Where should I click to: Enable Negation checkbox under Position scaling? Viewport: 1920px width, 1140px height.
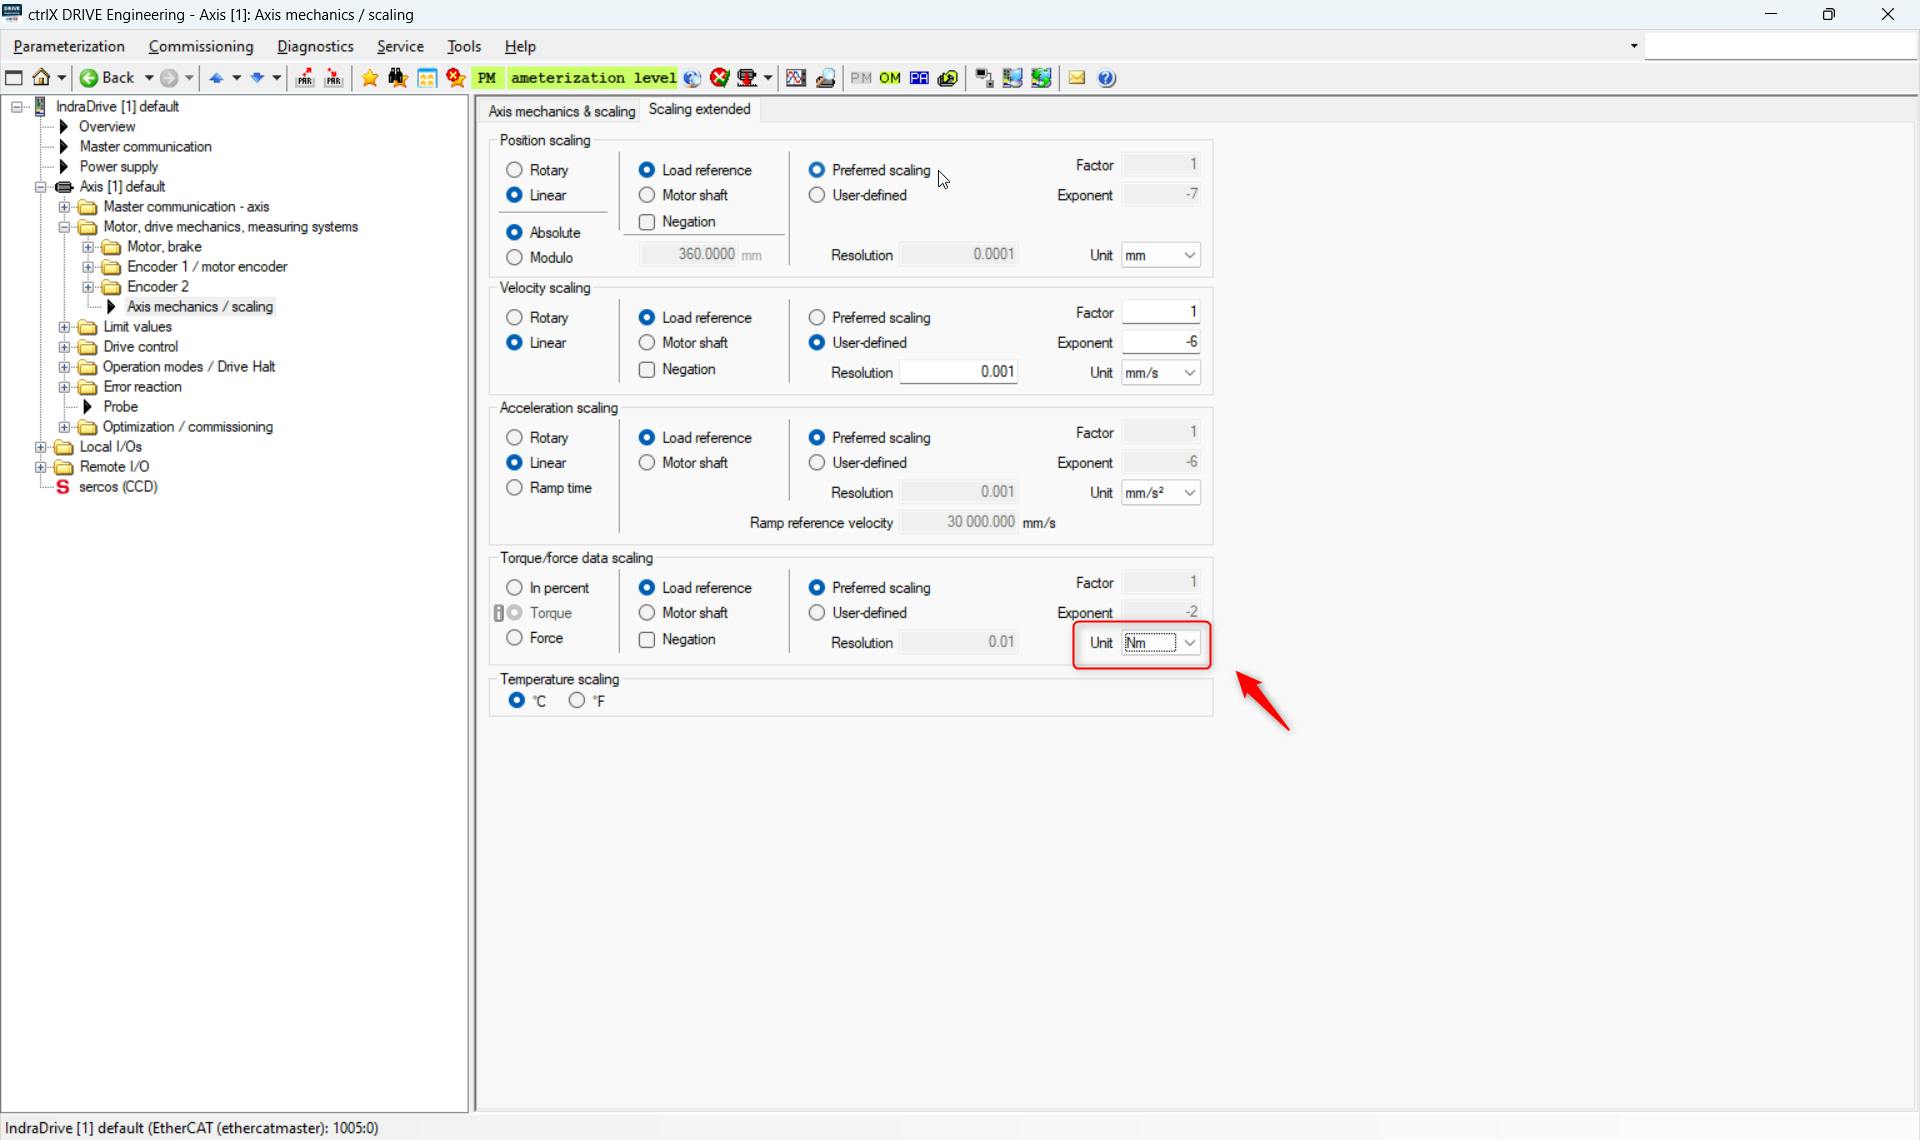tap(647, 222)
